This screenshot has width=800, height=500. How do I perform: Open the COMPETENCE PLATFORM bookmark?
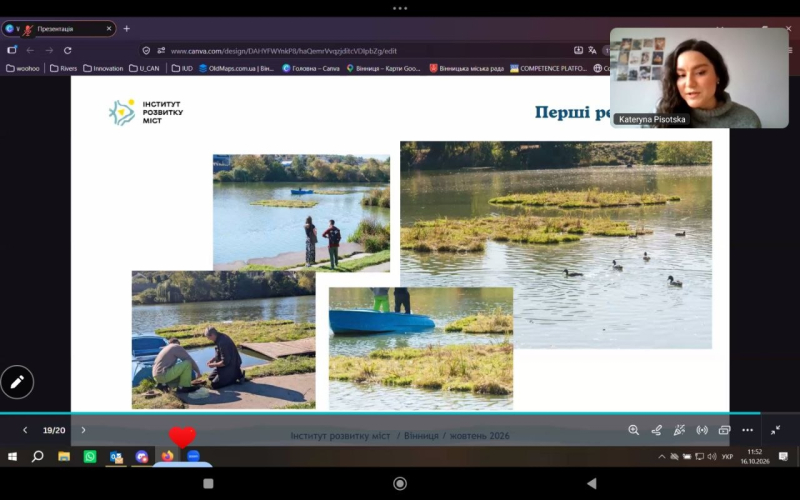[x=548, y=68]
